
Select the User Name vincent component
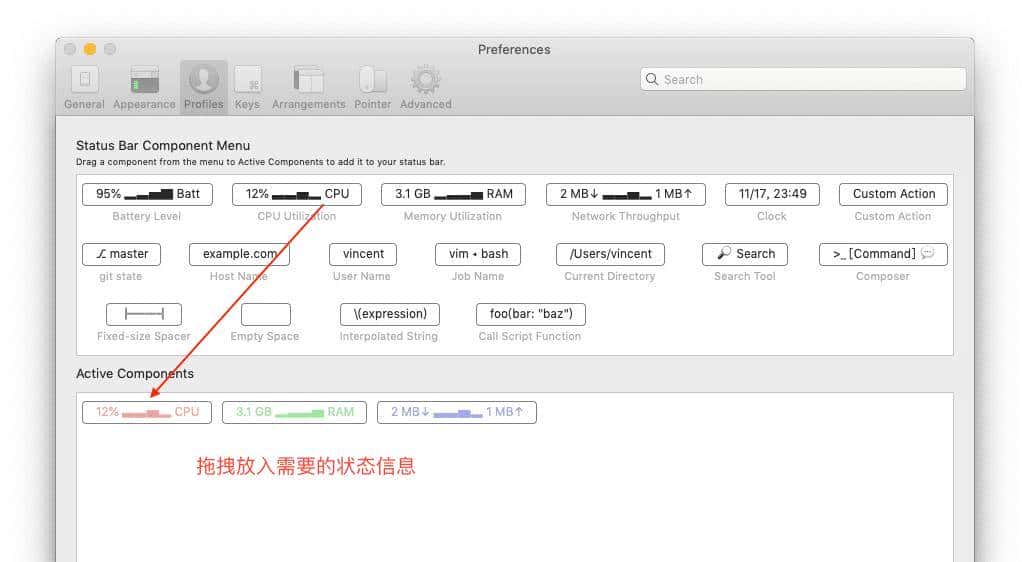pyautogui.click(x=363, y=254)
